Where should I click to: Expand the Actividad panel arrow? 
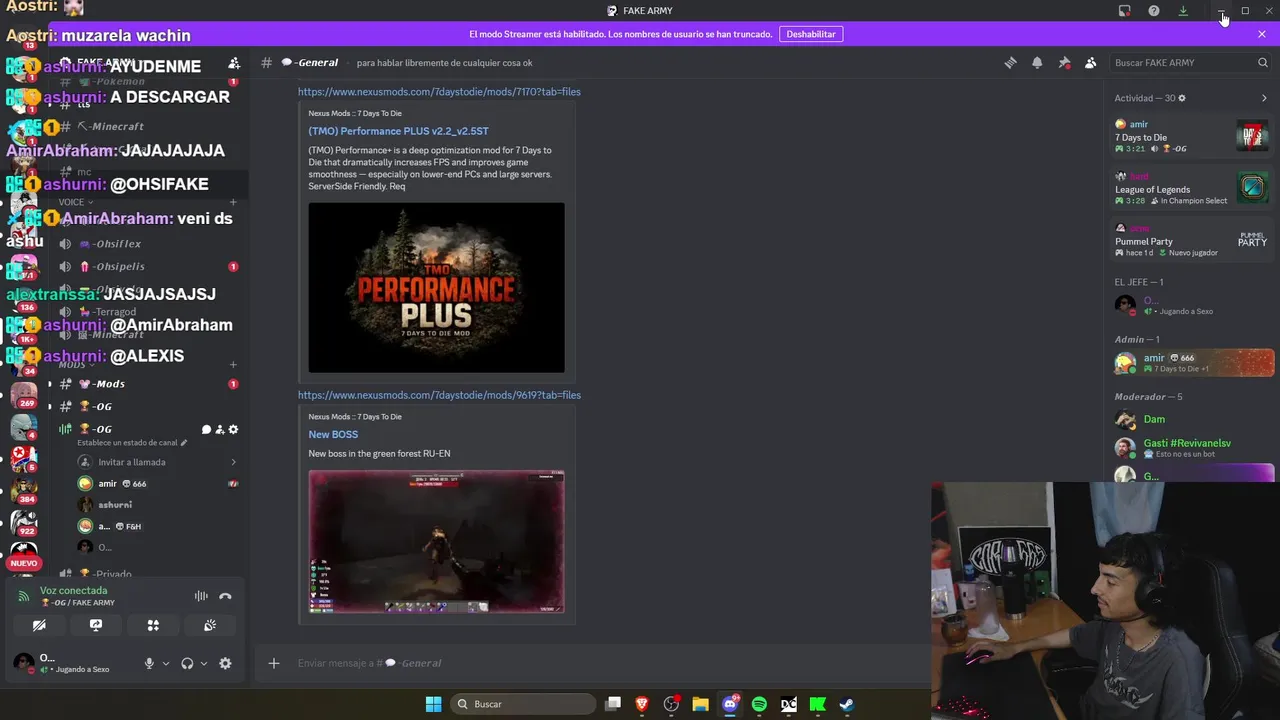(1264, 98)
